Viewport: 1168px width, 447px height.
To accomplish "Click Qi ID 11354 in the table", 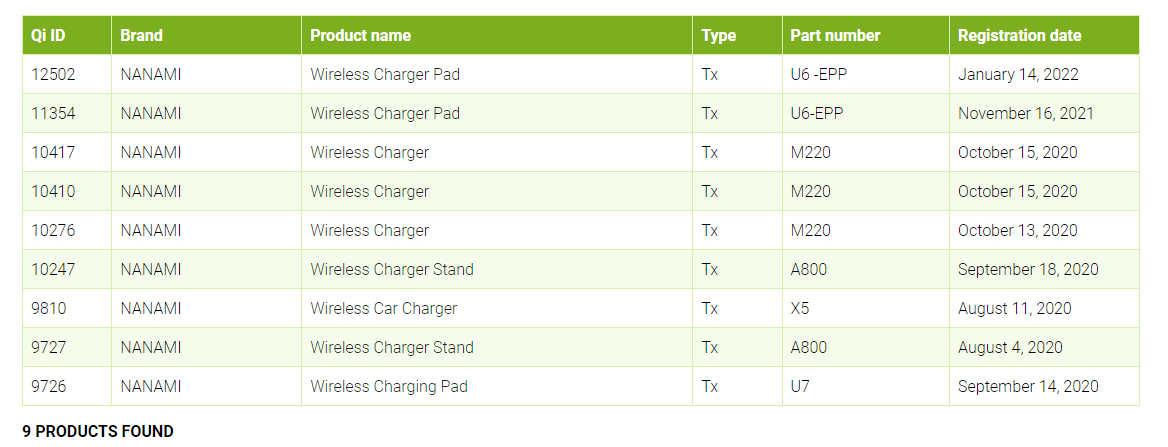I will [53, 113].
